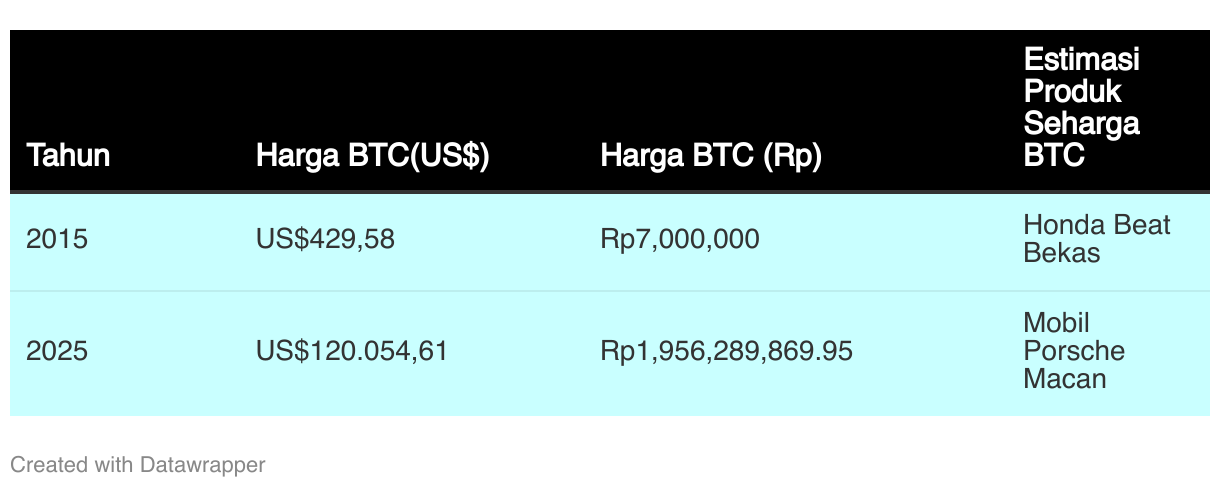Click the word Seharga in header

click(x=1082, y=125)
